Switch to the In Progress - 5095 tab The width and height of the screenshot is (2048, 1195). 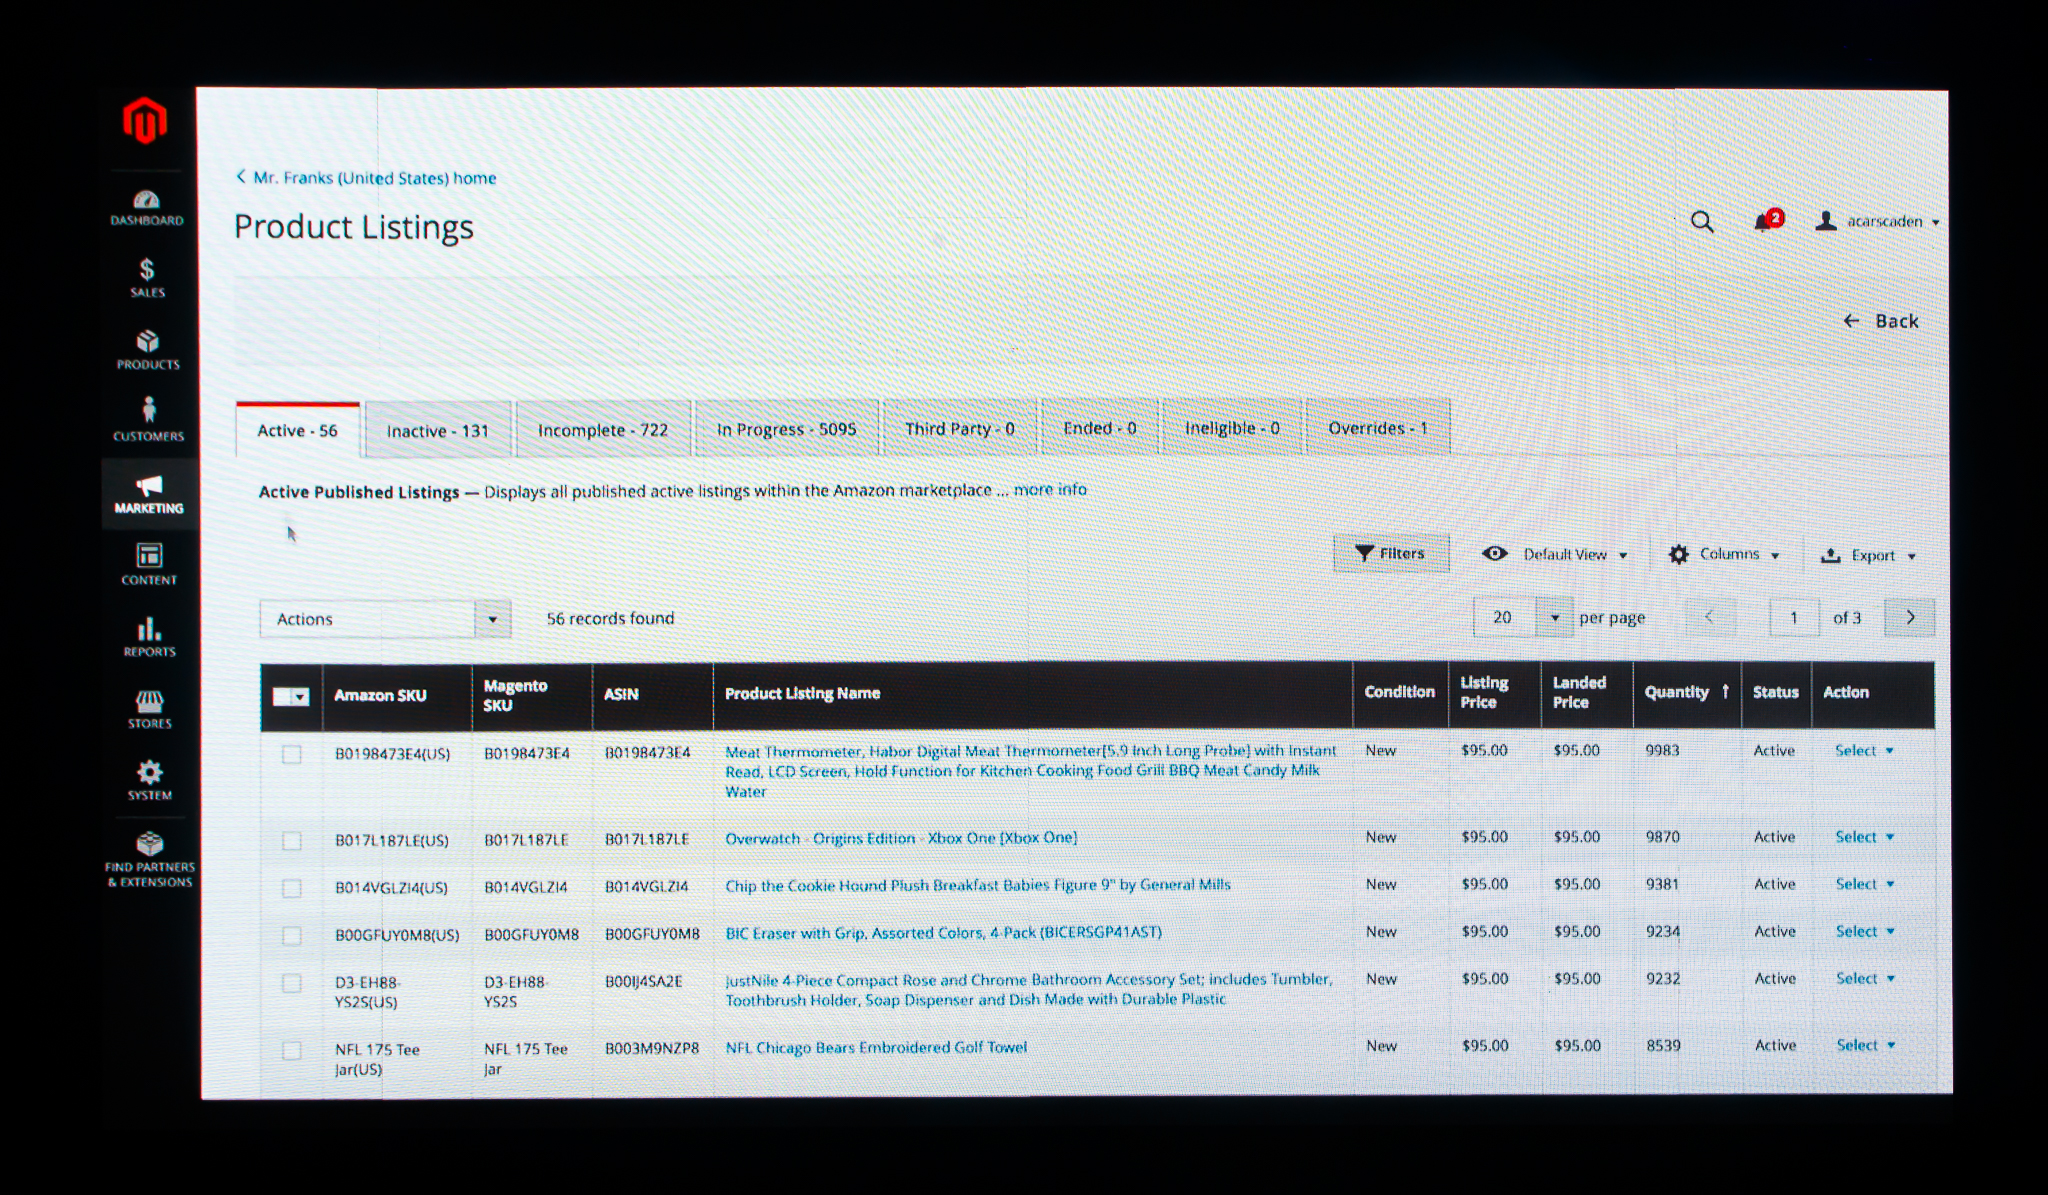coord(787,429)
